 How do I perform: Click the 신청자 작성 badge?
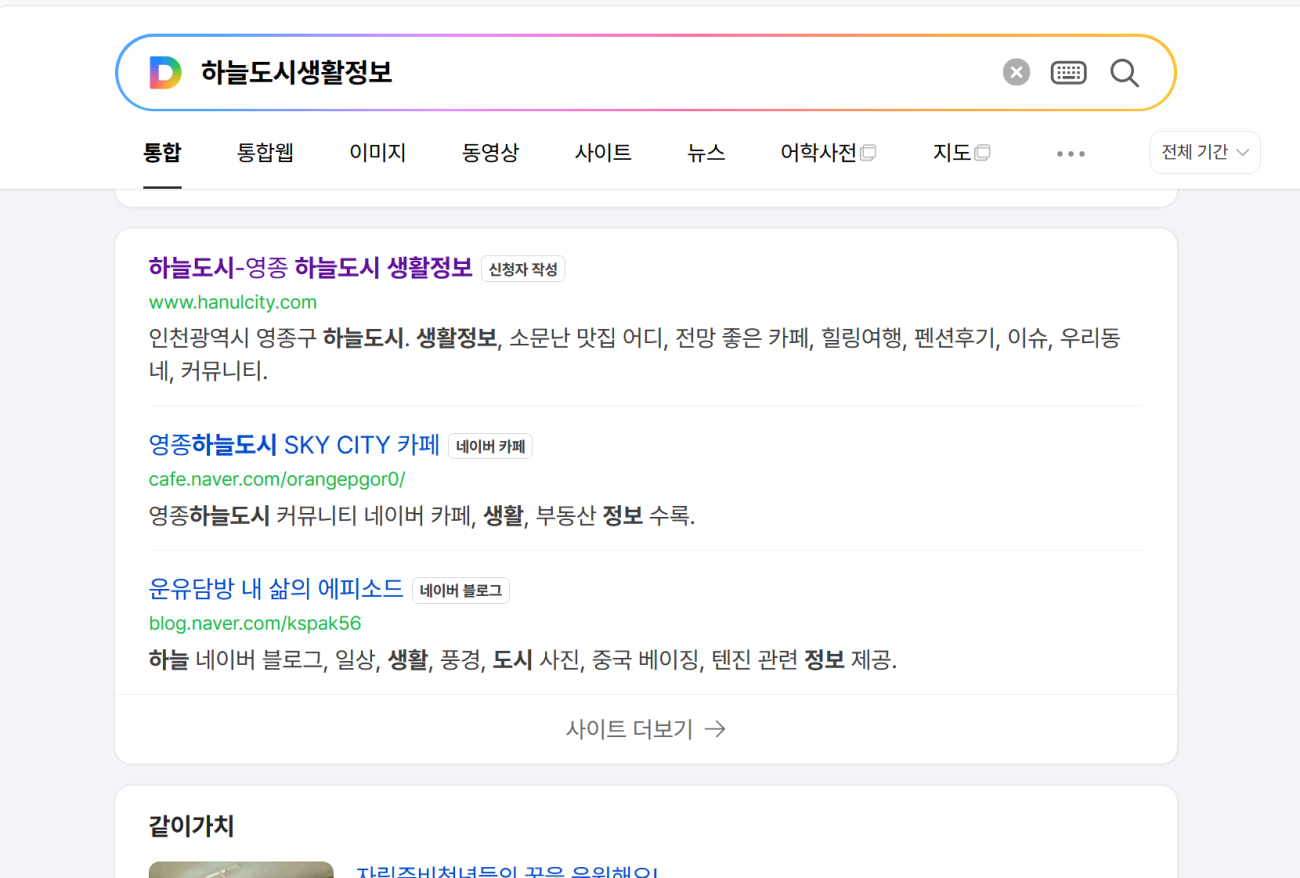point(523,269)
